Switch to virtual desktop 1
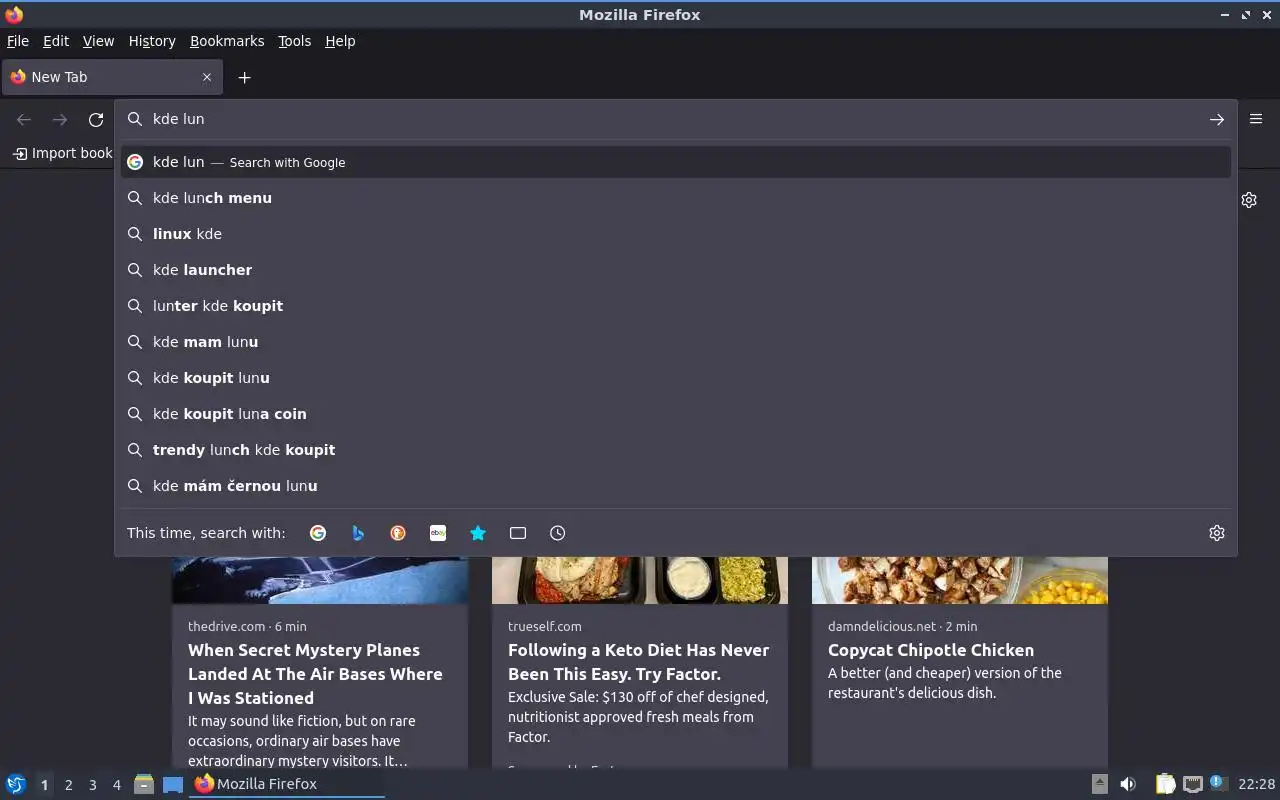 click(44, 785)
